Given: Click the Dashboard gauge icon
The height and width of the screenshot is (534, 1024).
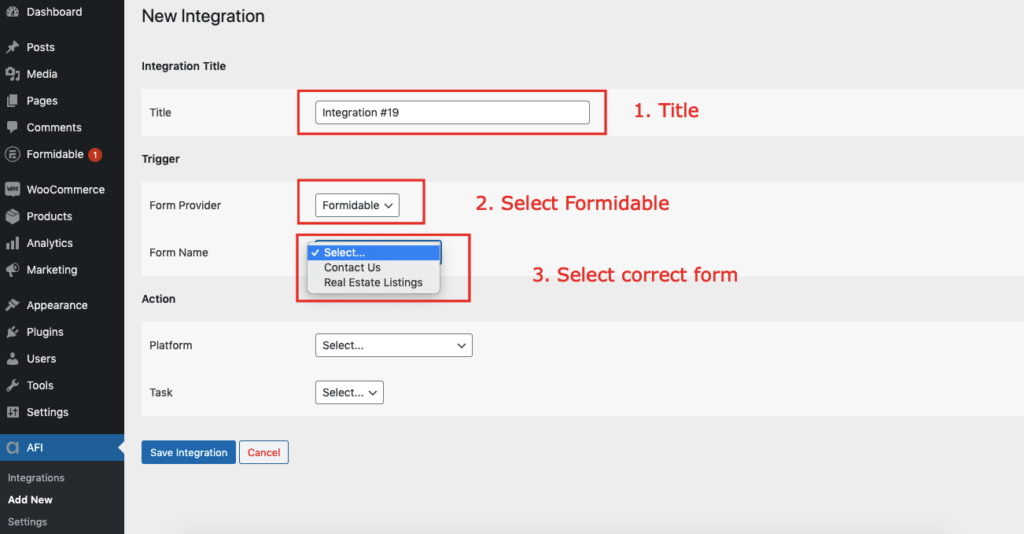Looking at the screenshot, I should click(12, 12).
